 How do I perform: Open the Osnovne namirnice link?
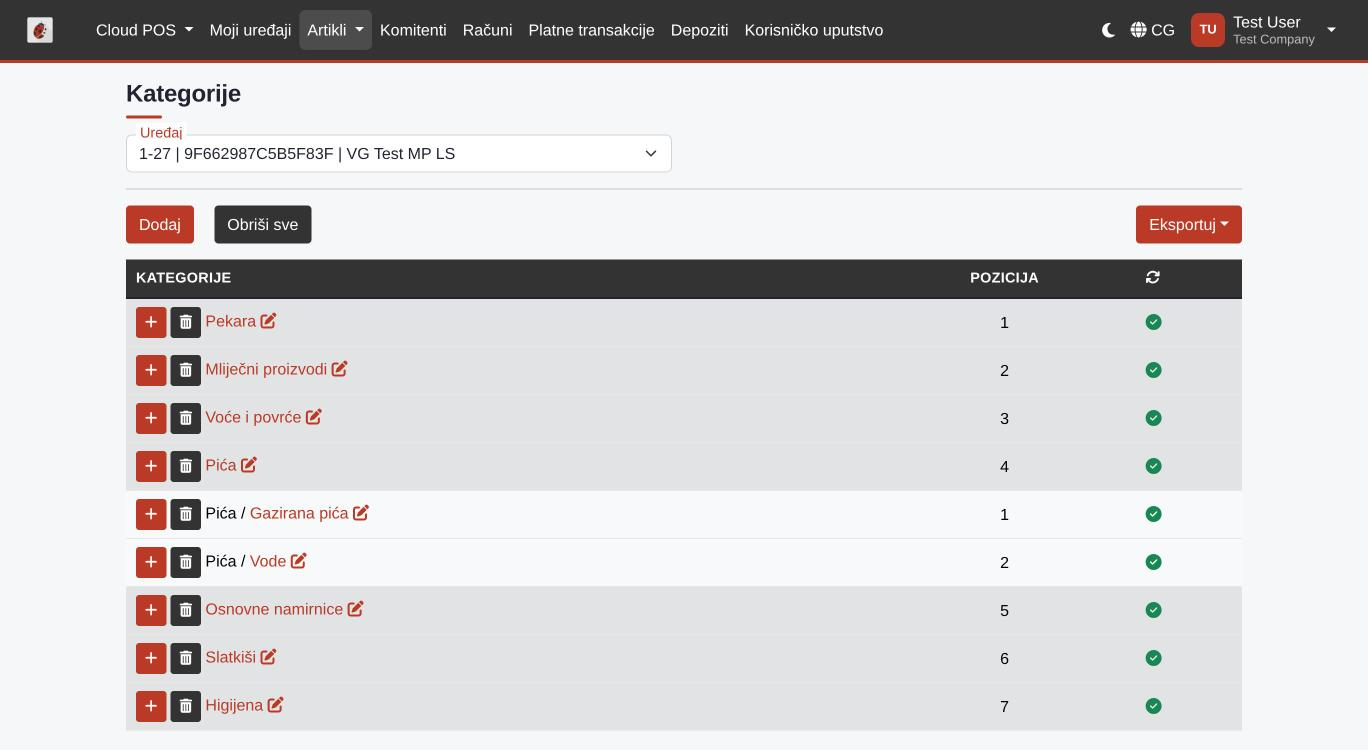274,609
